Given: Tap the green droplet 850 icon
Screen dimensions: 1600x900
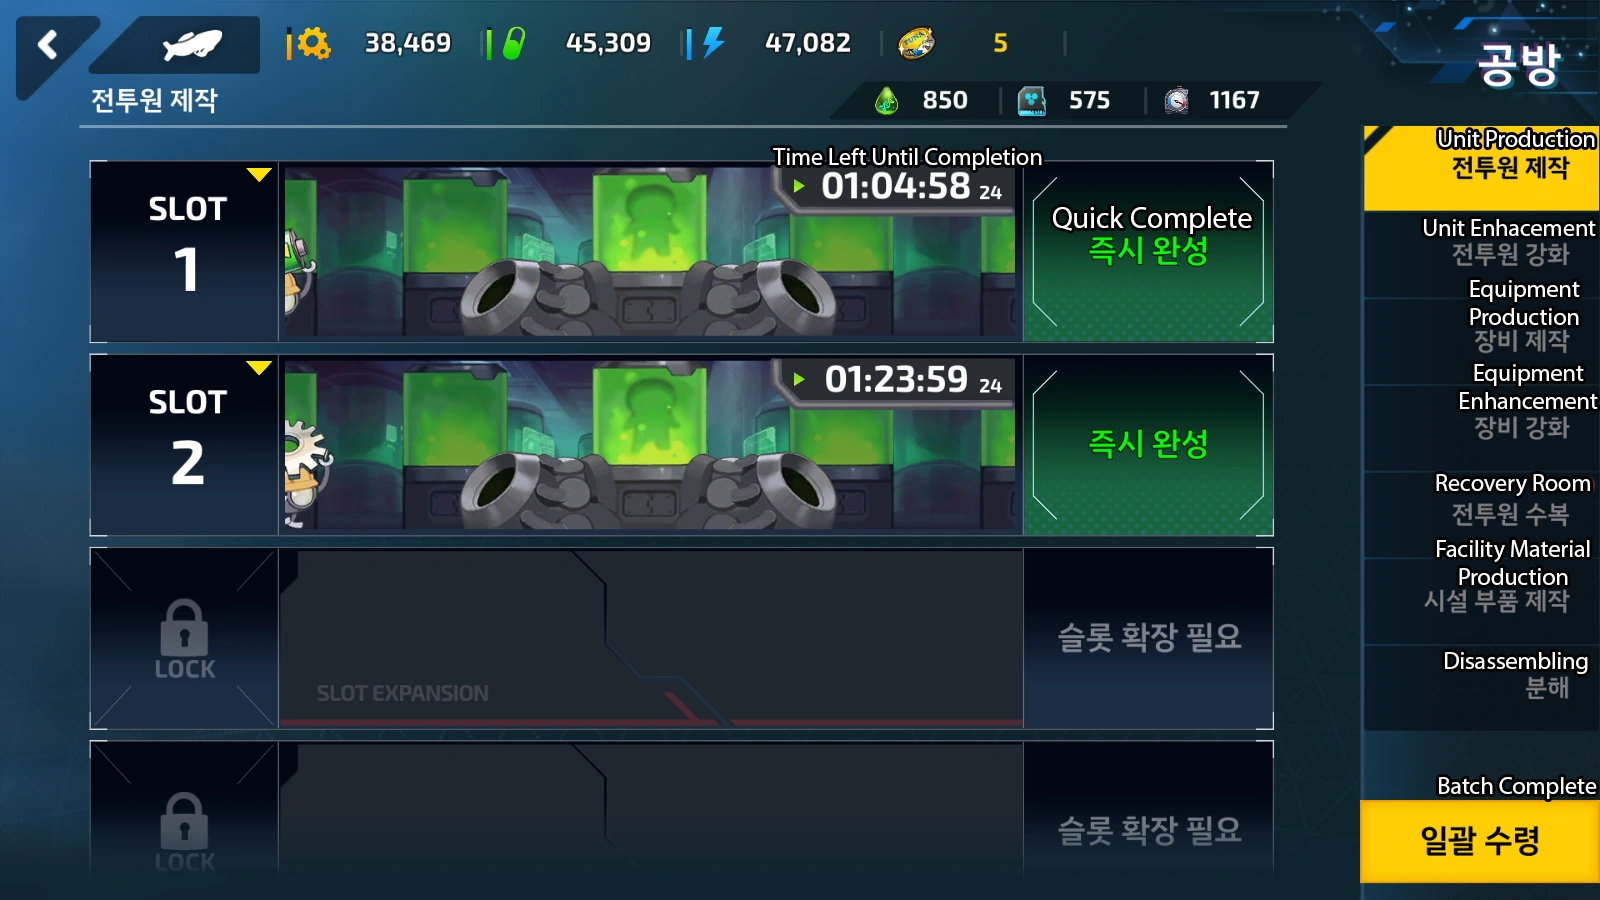Looking at the screenshot, I should tap(886, 100).
